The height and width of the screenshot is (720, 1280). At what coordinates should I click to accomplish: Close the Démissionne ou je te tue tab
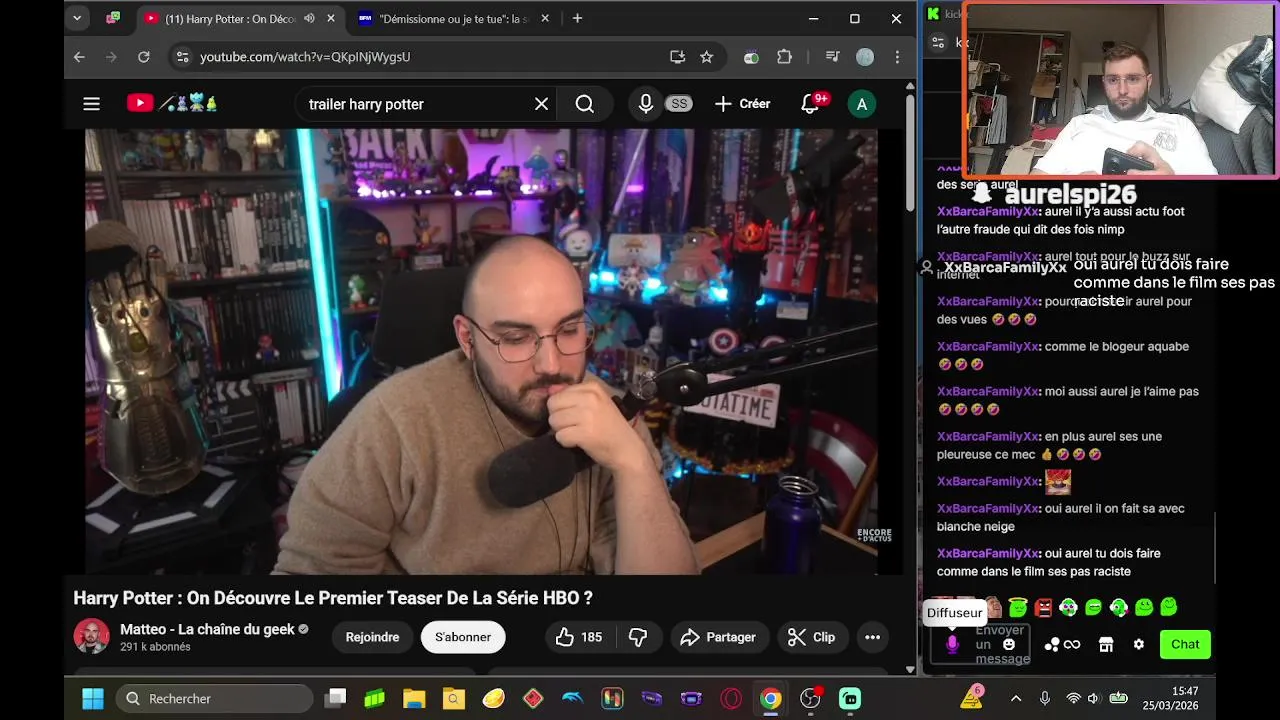pyautogui.click(x=545, y=18)
